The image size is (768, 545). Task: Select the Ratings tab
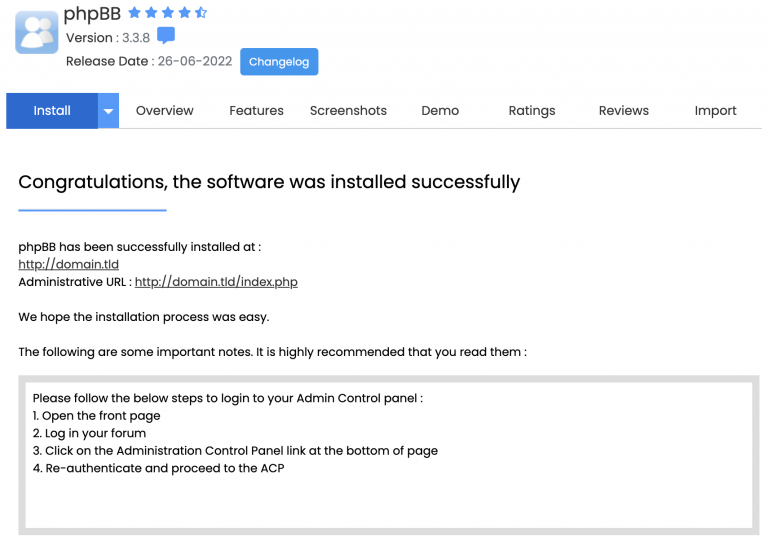click(x=532, y=111)
